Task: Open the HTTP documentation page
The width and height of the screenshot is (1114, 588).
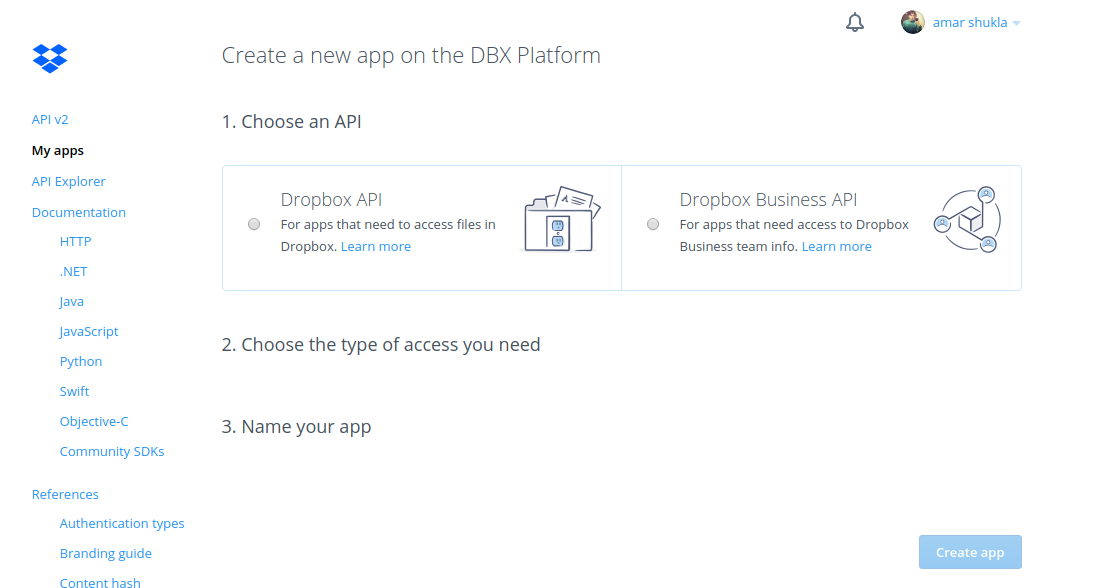Action: tap(75, 241)
